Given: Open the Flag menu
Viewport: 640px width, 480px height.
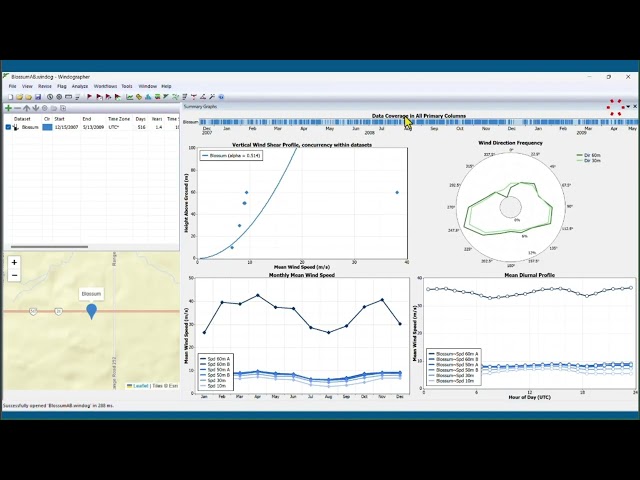Looking at the screenshot, I should [x=62, y=86].
